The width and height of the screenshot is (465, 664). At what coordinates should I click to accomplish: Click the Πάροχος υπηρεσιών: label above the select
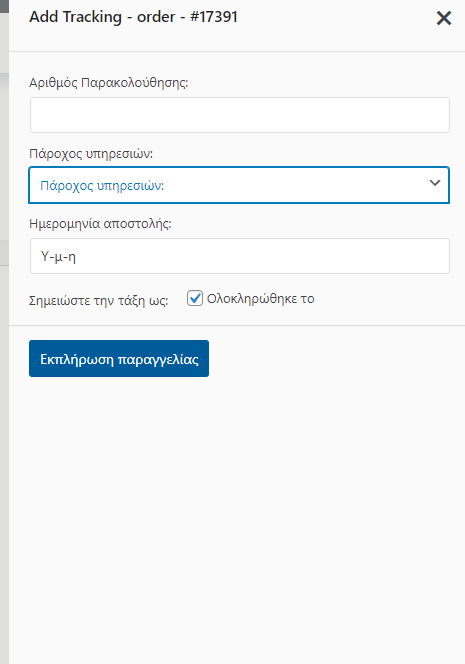point(91,153)
